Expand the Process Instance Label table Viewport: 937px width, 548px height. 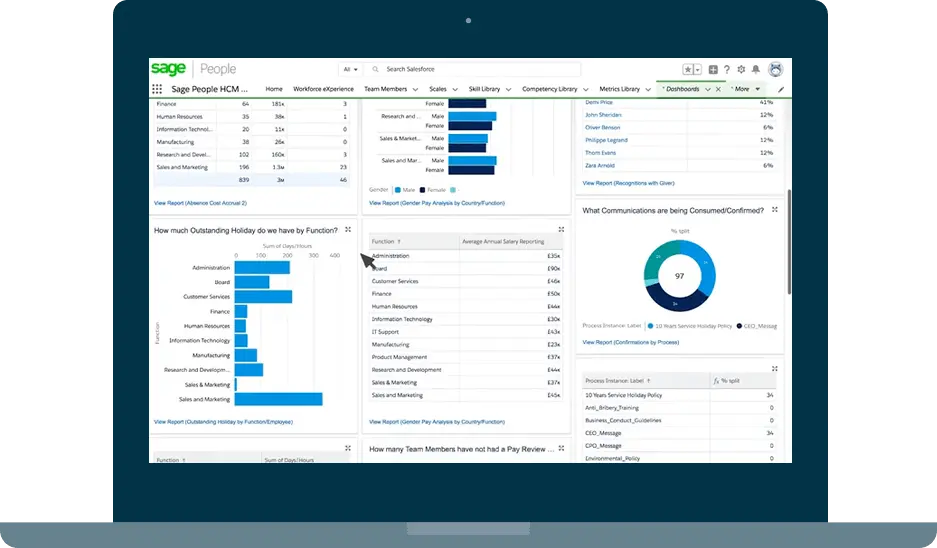pyautogui.click(x=774, y=369)
